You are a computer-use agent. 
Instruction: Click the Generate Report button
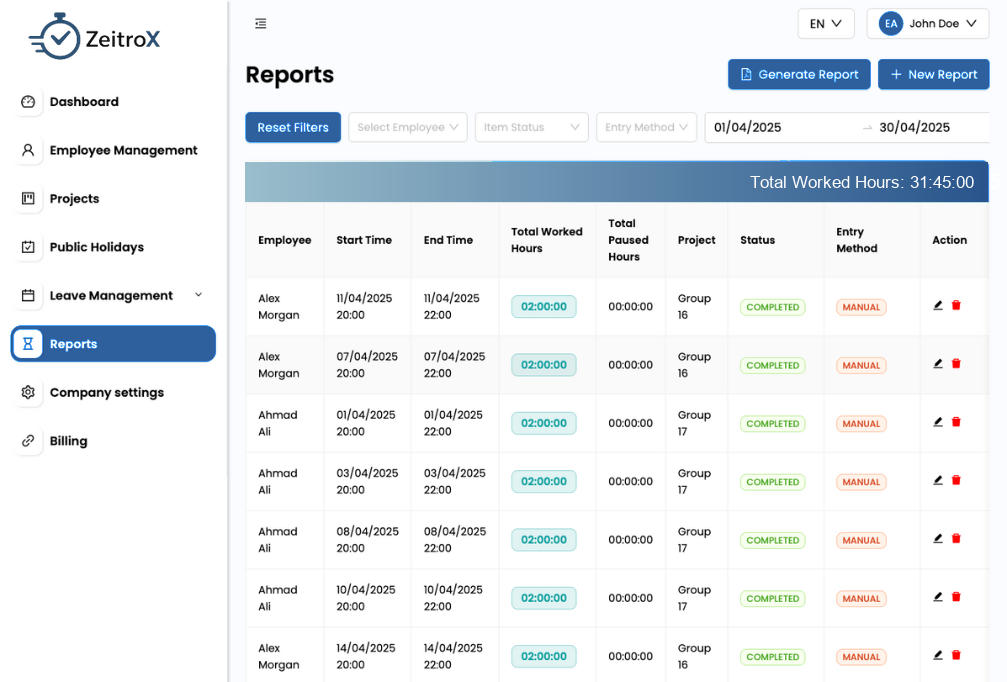798,74
